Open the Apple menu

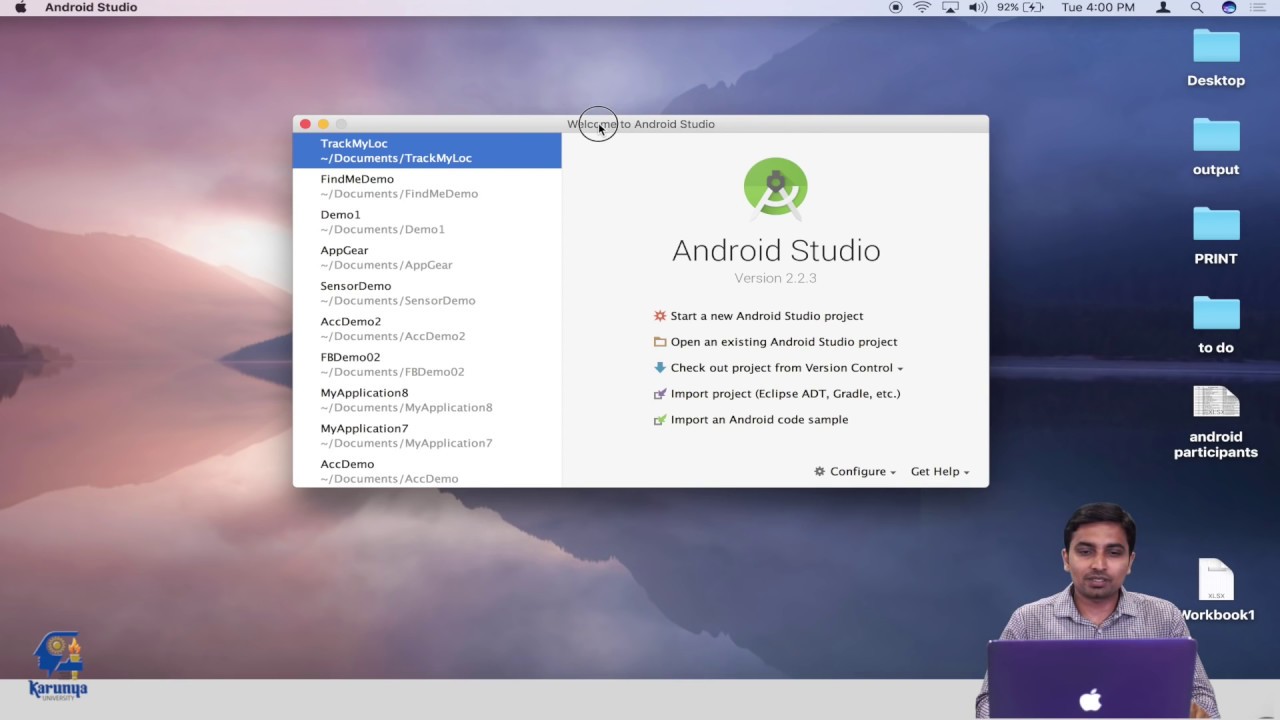[20, 8]
